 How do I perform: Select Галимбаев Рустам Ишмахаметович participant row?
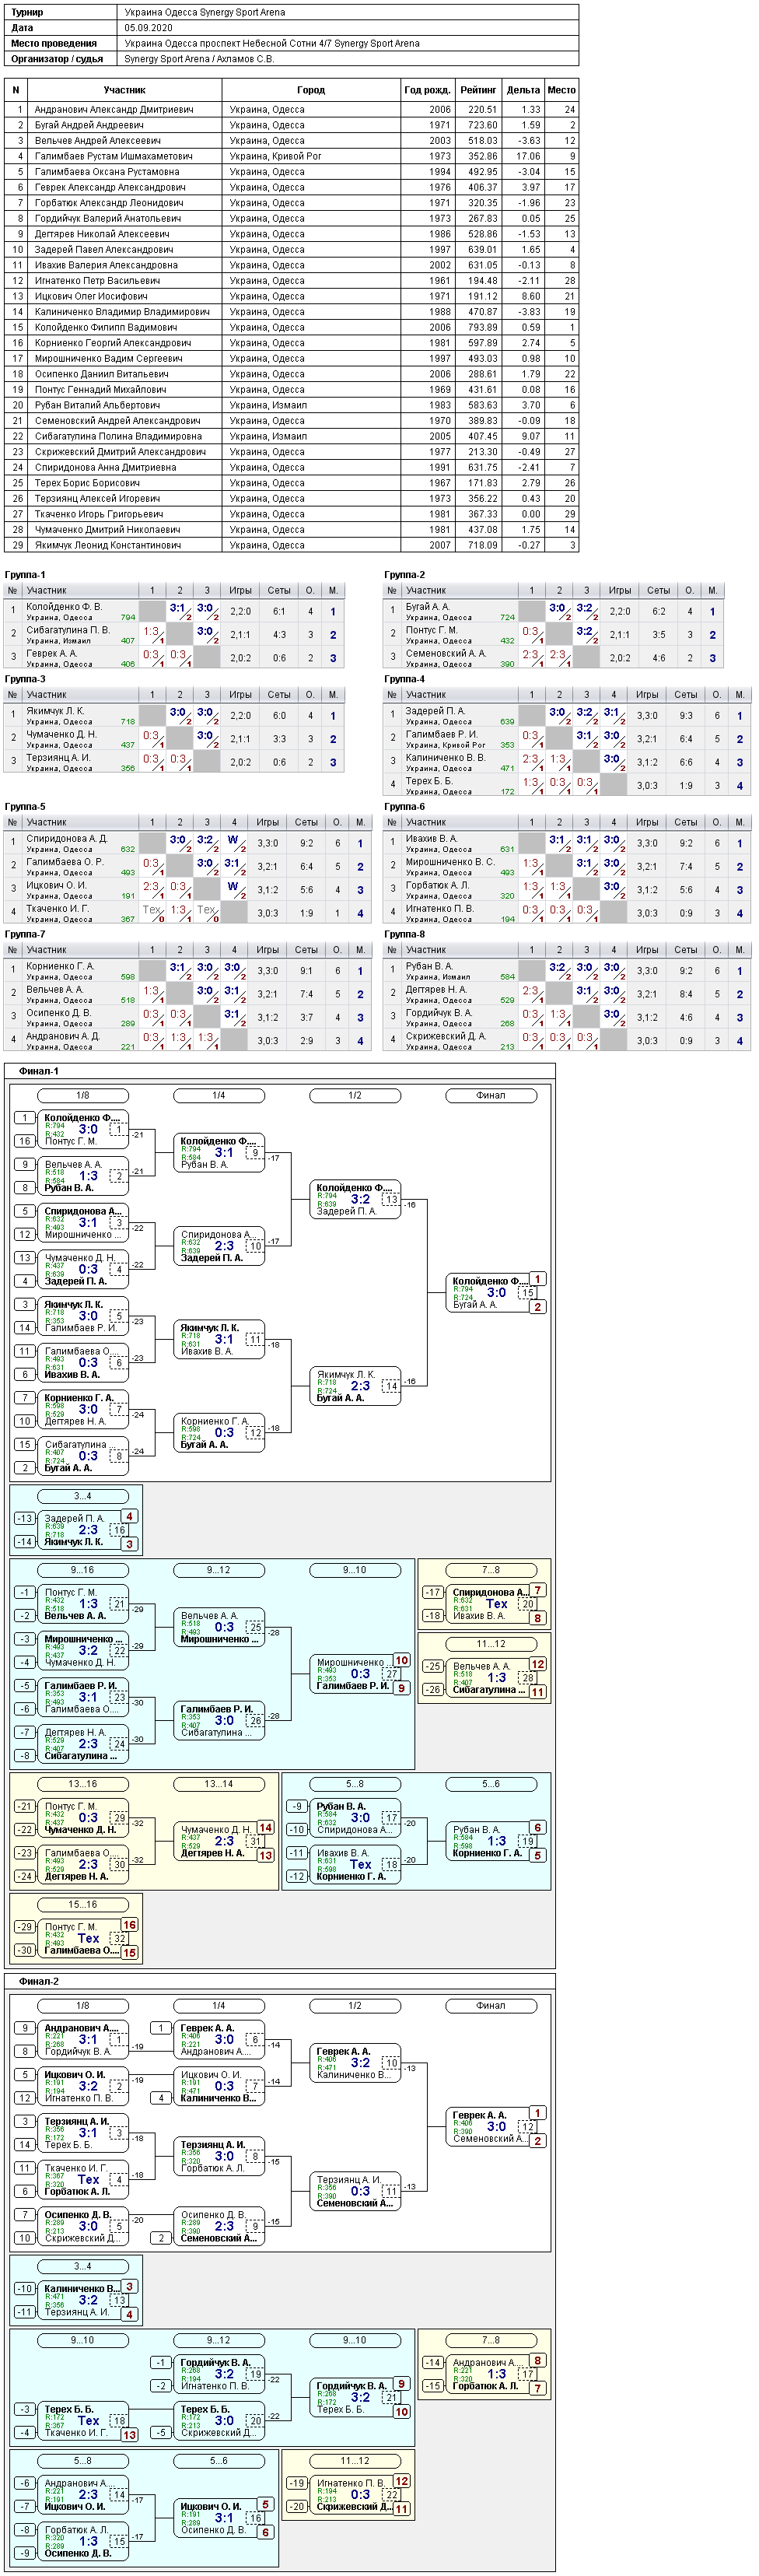tap(291, 156)
